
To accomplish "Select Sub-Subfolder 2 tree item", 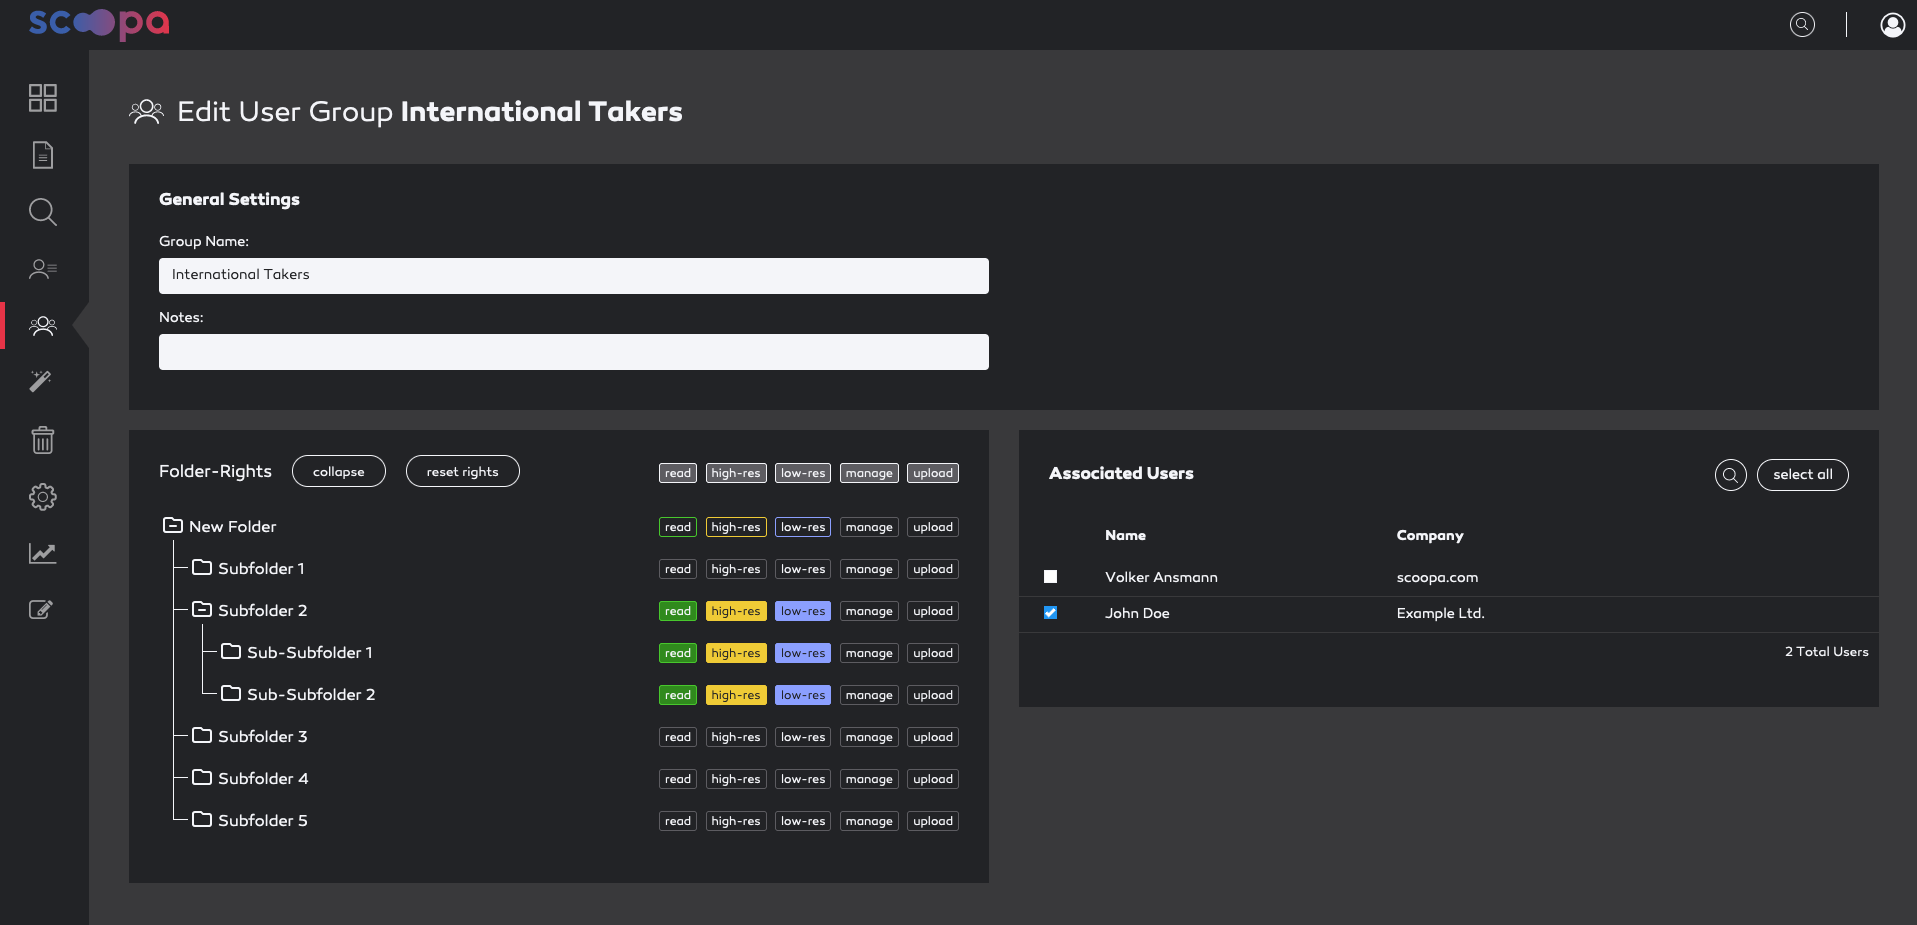I will (x=311, y=694).
